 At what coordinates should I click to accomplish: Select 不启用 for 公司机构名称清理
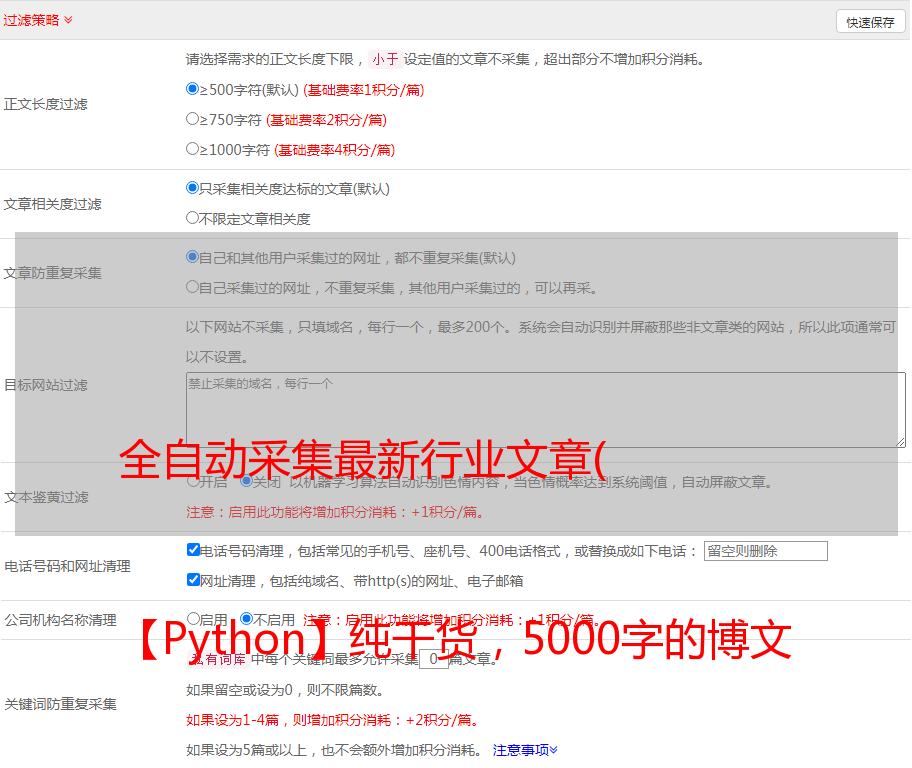tap(247, 618)
